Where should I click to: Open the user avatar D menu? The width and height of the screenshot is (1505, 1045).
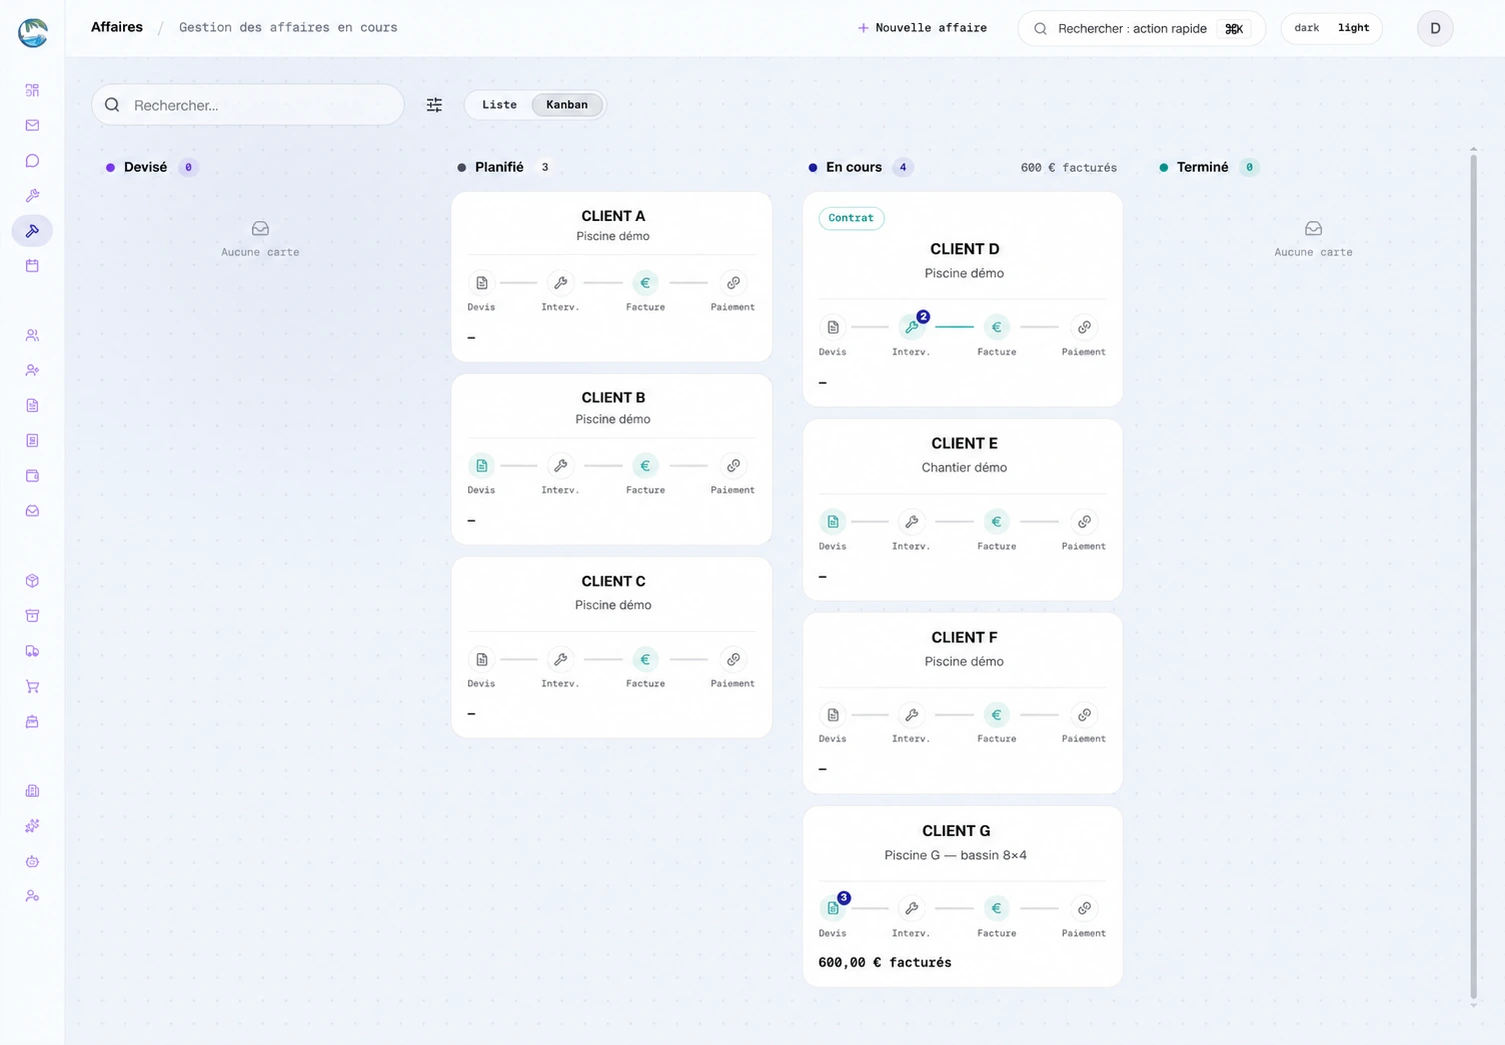point(1435,28)
